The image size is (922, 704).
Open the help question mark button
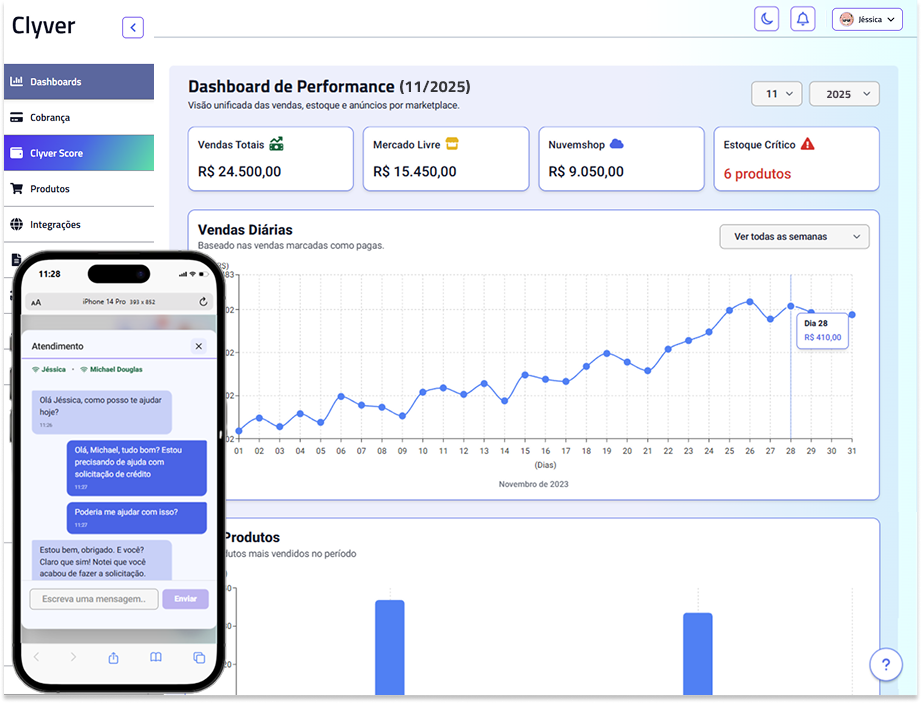885,664
